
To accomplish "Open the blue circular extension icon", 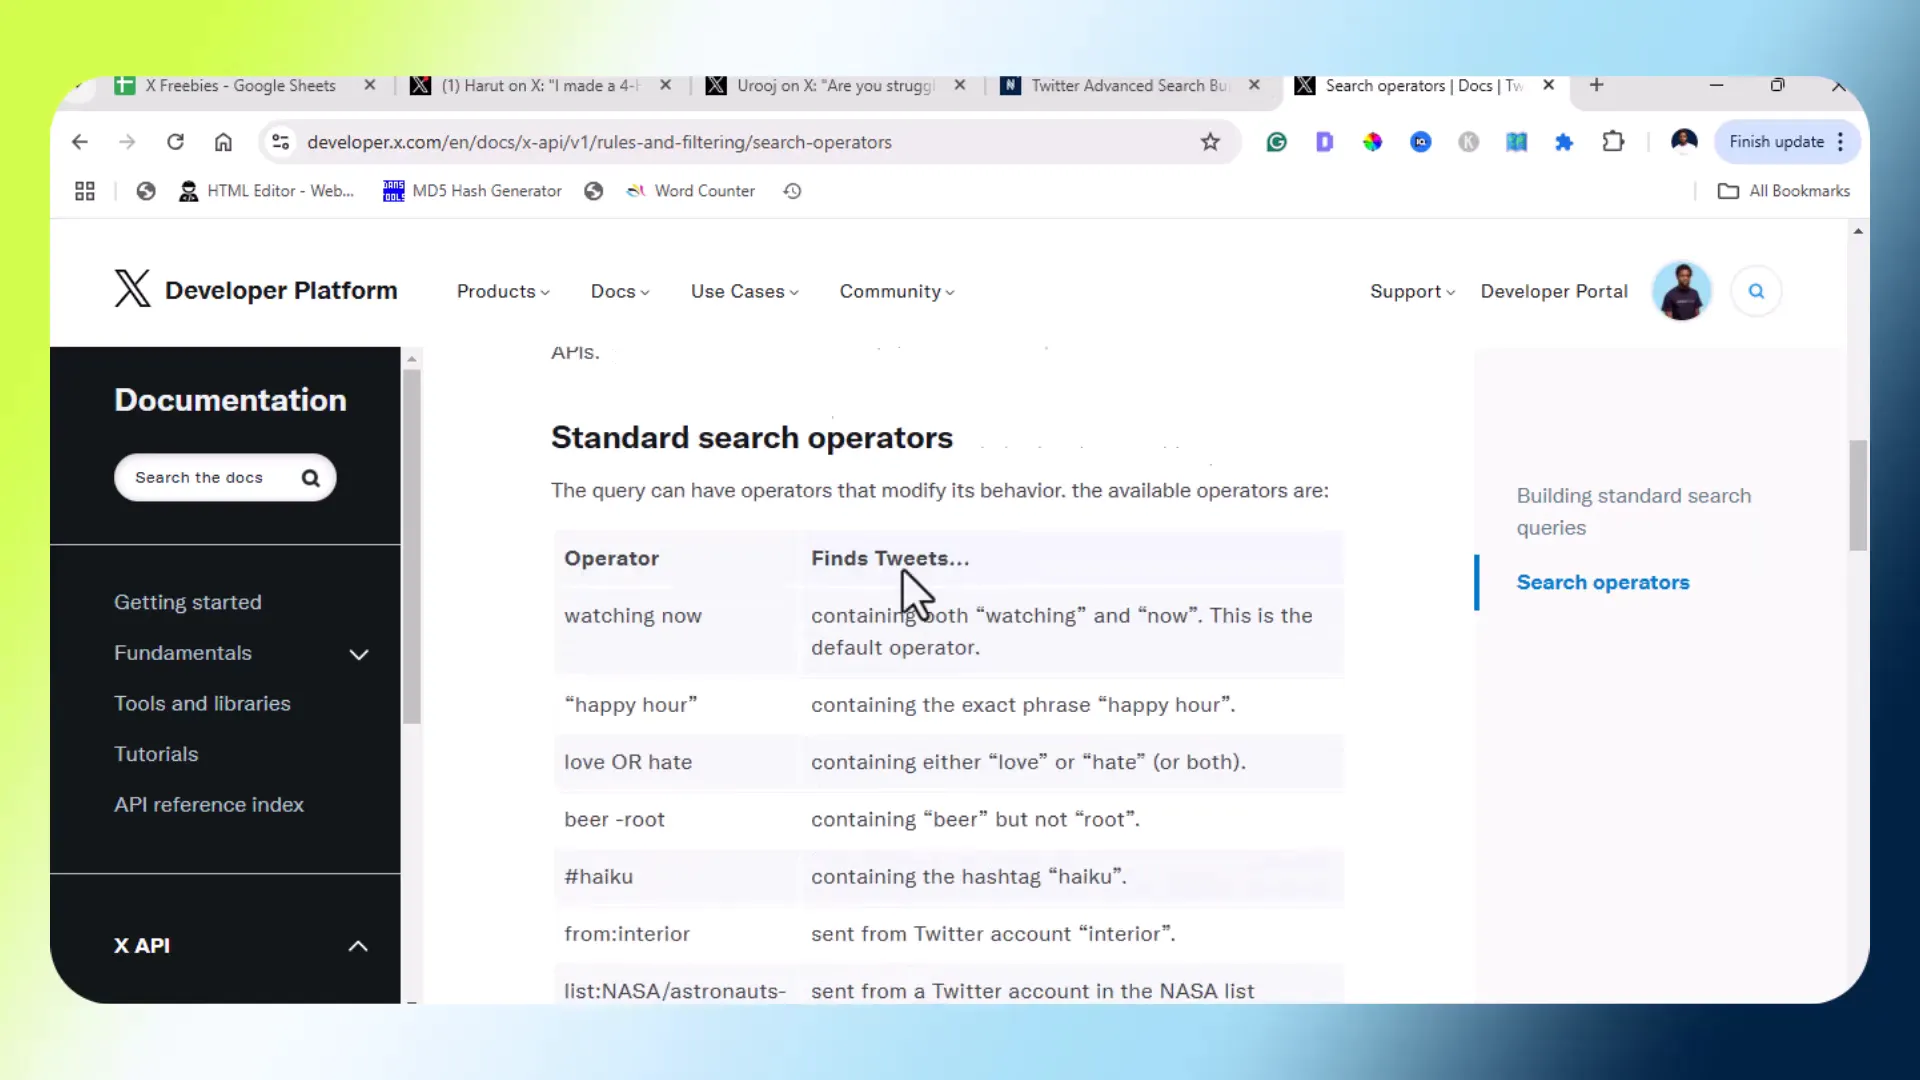I will click(x=1420, y=142).
